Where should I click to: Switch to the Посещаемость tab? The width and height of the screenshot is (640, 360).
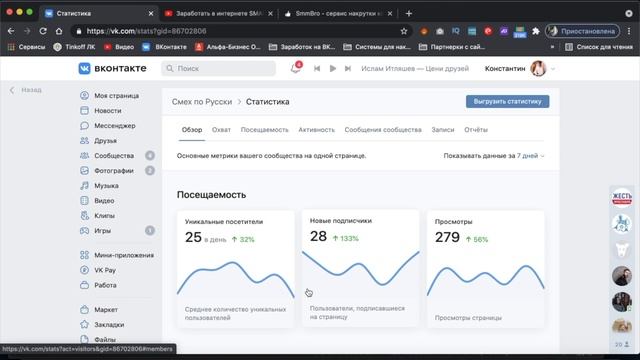pos(264,130)
